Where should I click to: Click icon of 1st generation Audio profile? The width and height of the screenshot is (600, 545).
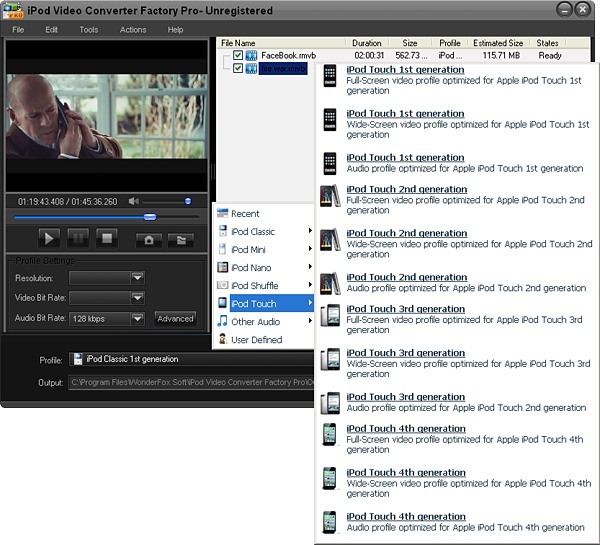330,163
